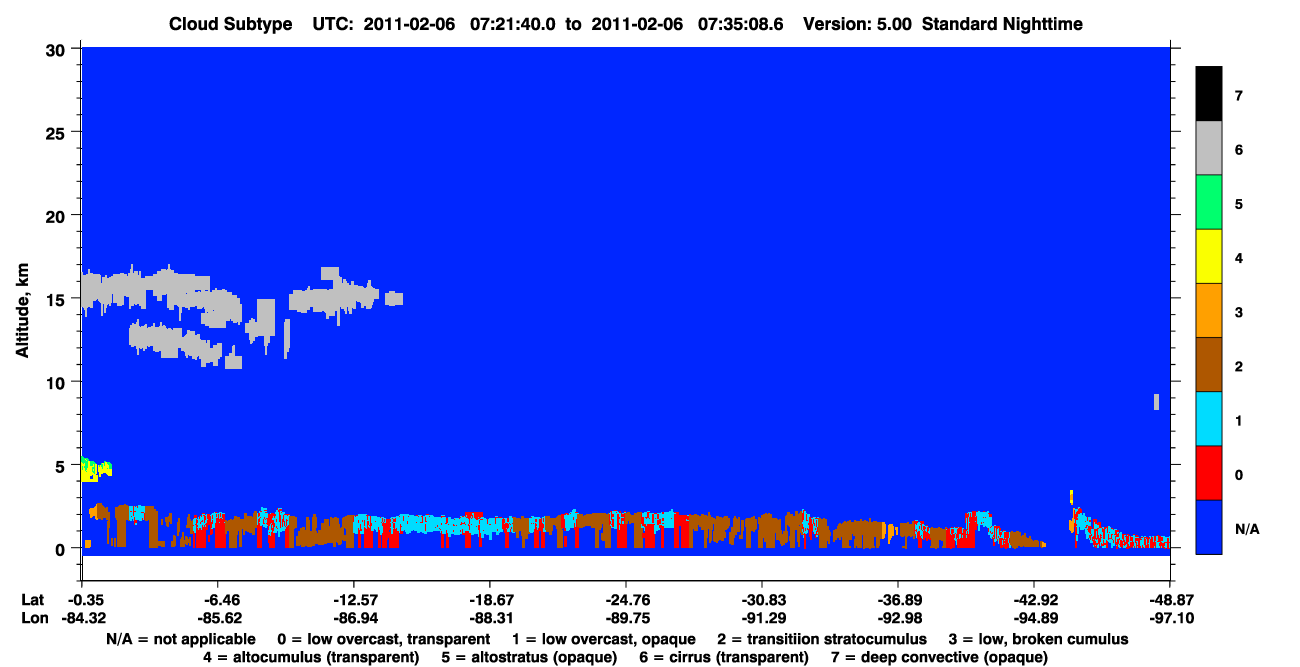Click the black color swatch labeled 7
Image resolution: width=1300 pixels, height=667 pixels.
(x=1208, y=93)
